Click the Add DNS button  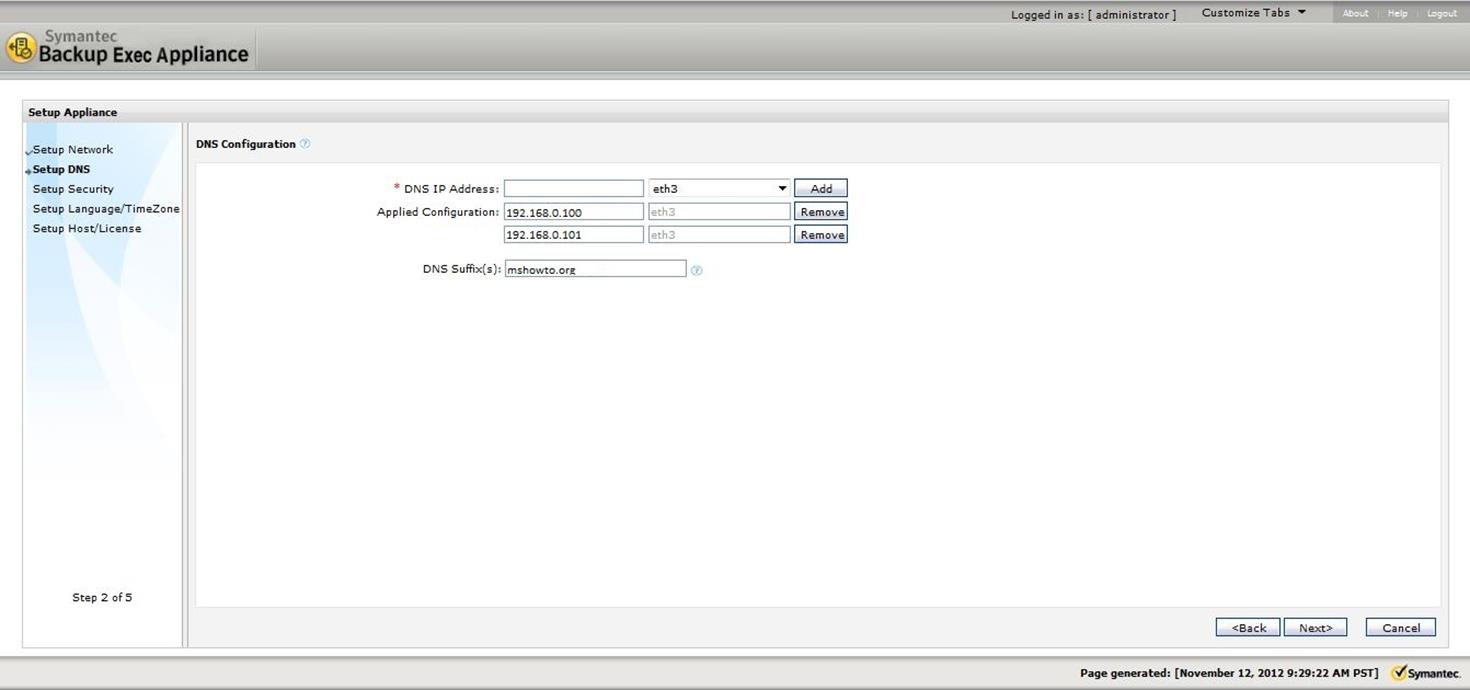(x=821, y=188)
